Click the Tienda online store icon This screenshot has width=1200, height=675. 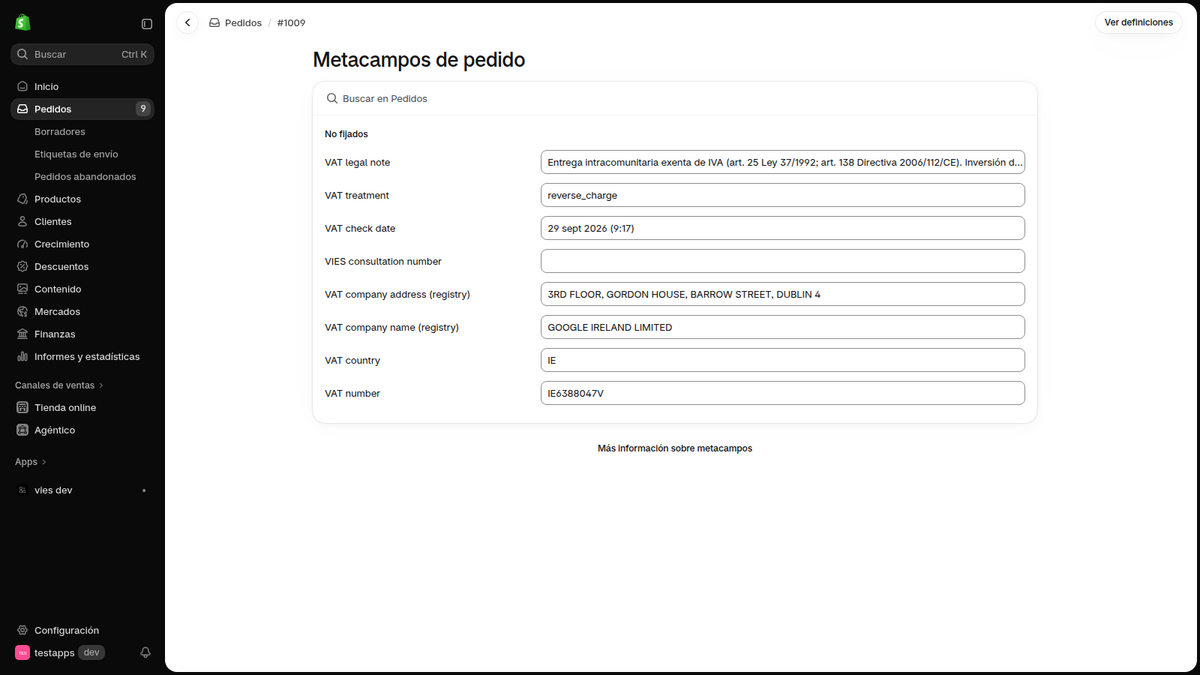(23, 408)
